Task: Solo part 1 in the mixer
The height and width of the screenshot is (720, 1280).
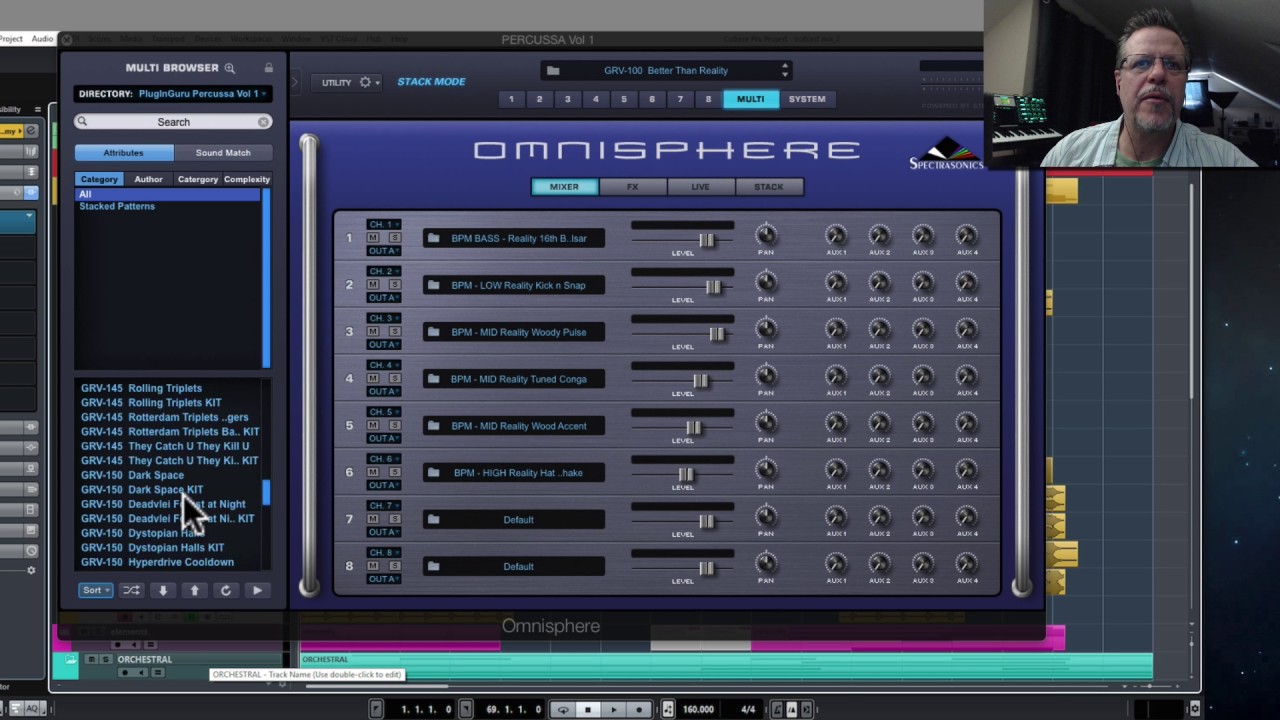Action: 394,238
